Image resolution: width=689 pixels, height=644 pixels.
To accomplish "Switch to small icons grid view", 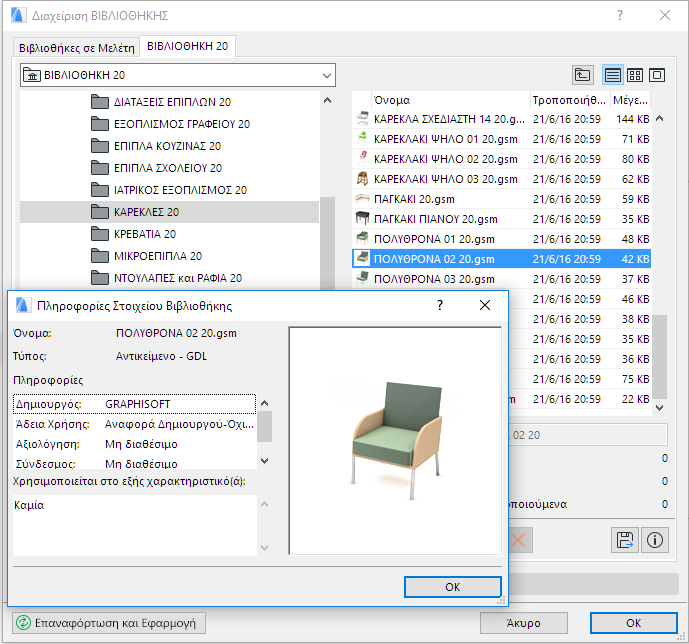I will (x=635, y=75).
